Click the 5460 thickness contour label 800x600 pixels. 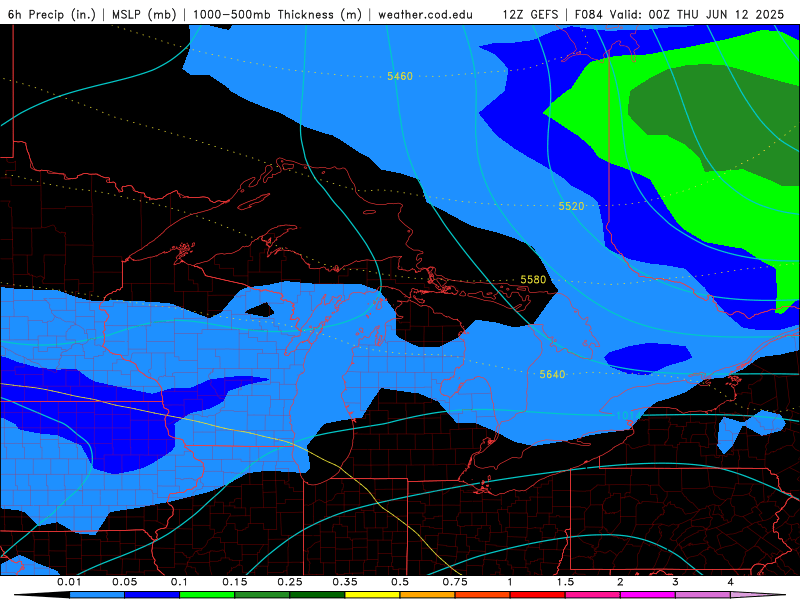[x=399, y=77]
